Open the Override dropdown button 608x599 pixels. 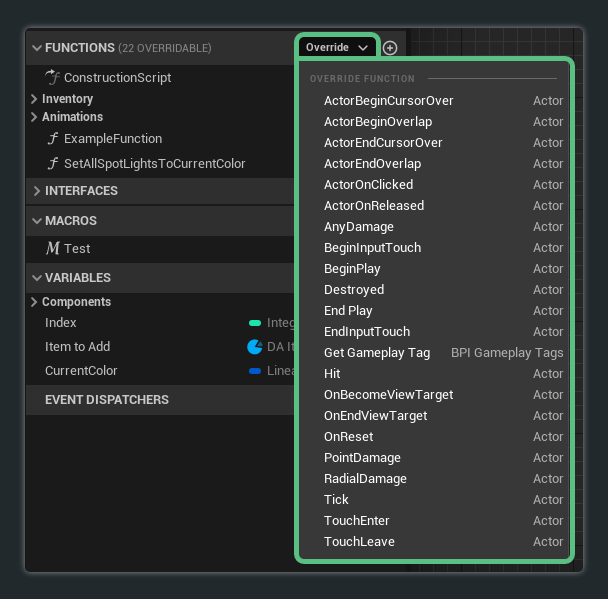(x=337, y=48)
